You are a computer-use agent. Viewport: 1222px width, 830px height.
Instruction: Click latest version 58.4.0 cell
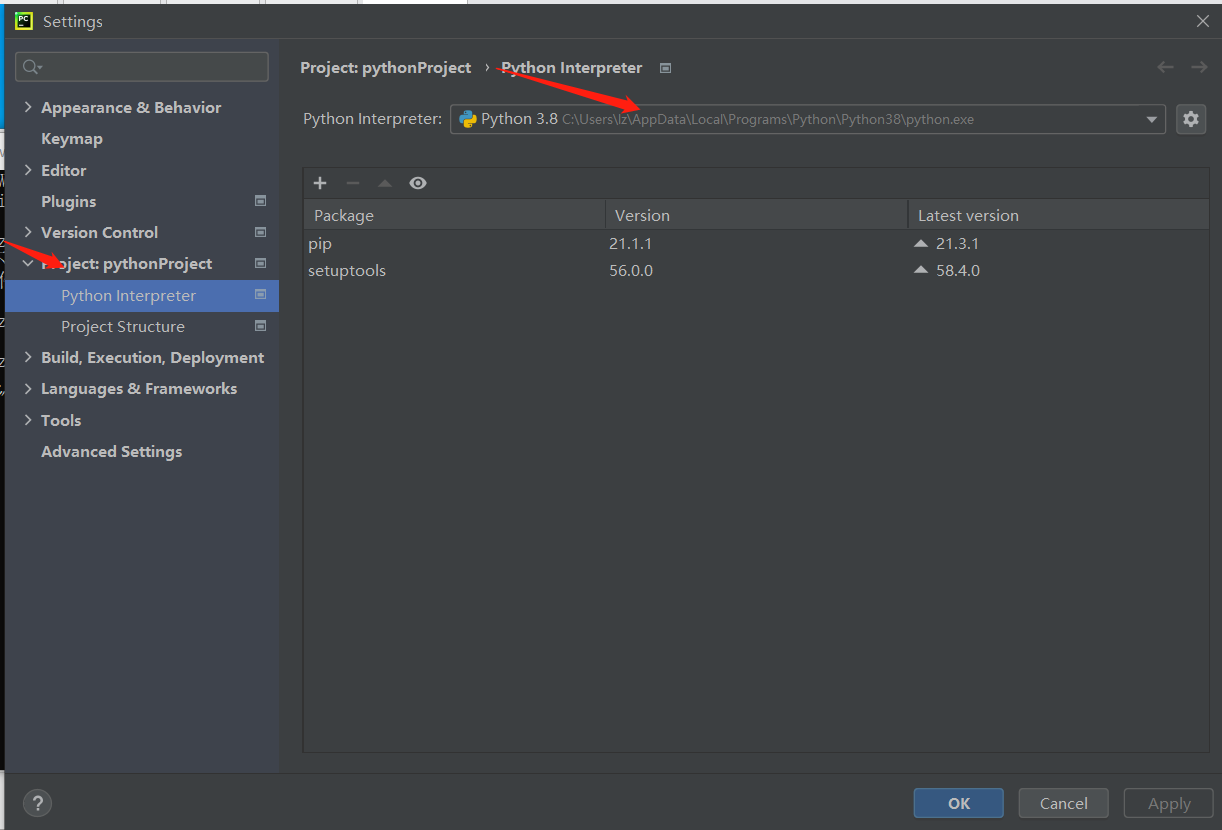tap(958, 270)
